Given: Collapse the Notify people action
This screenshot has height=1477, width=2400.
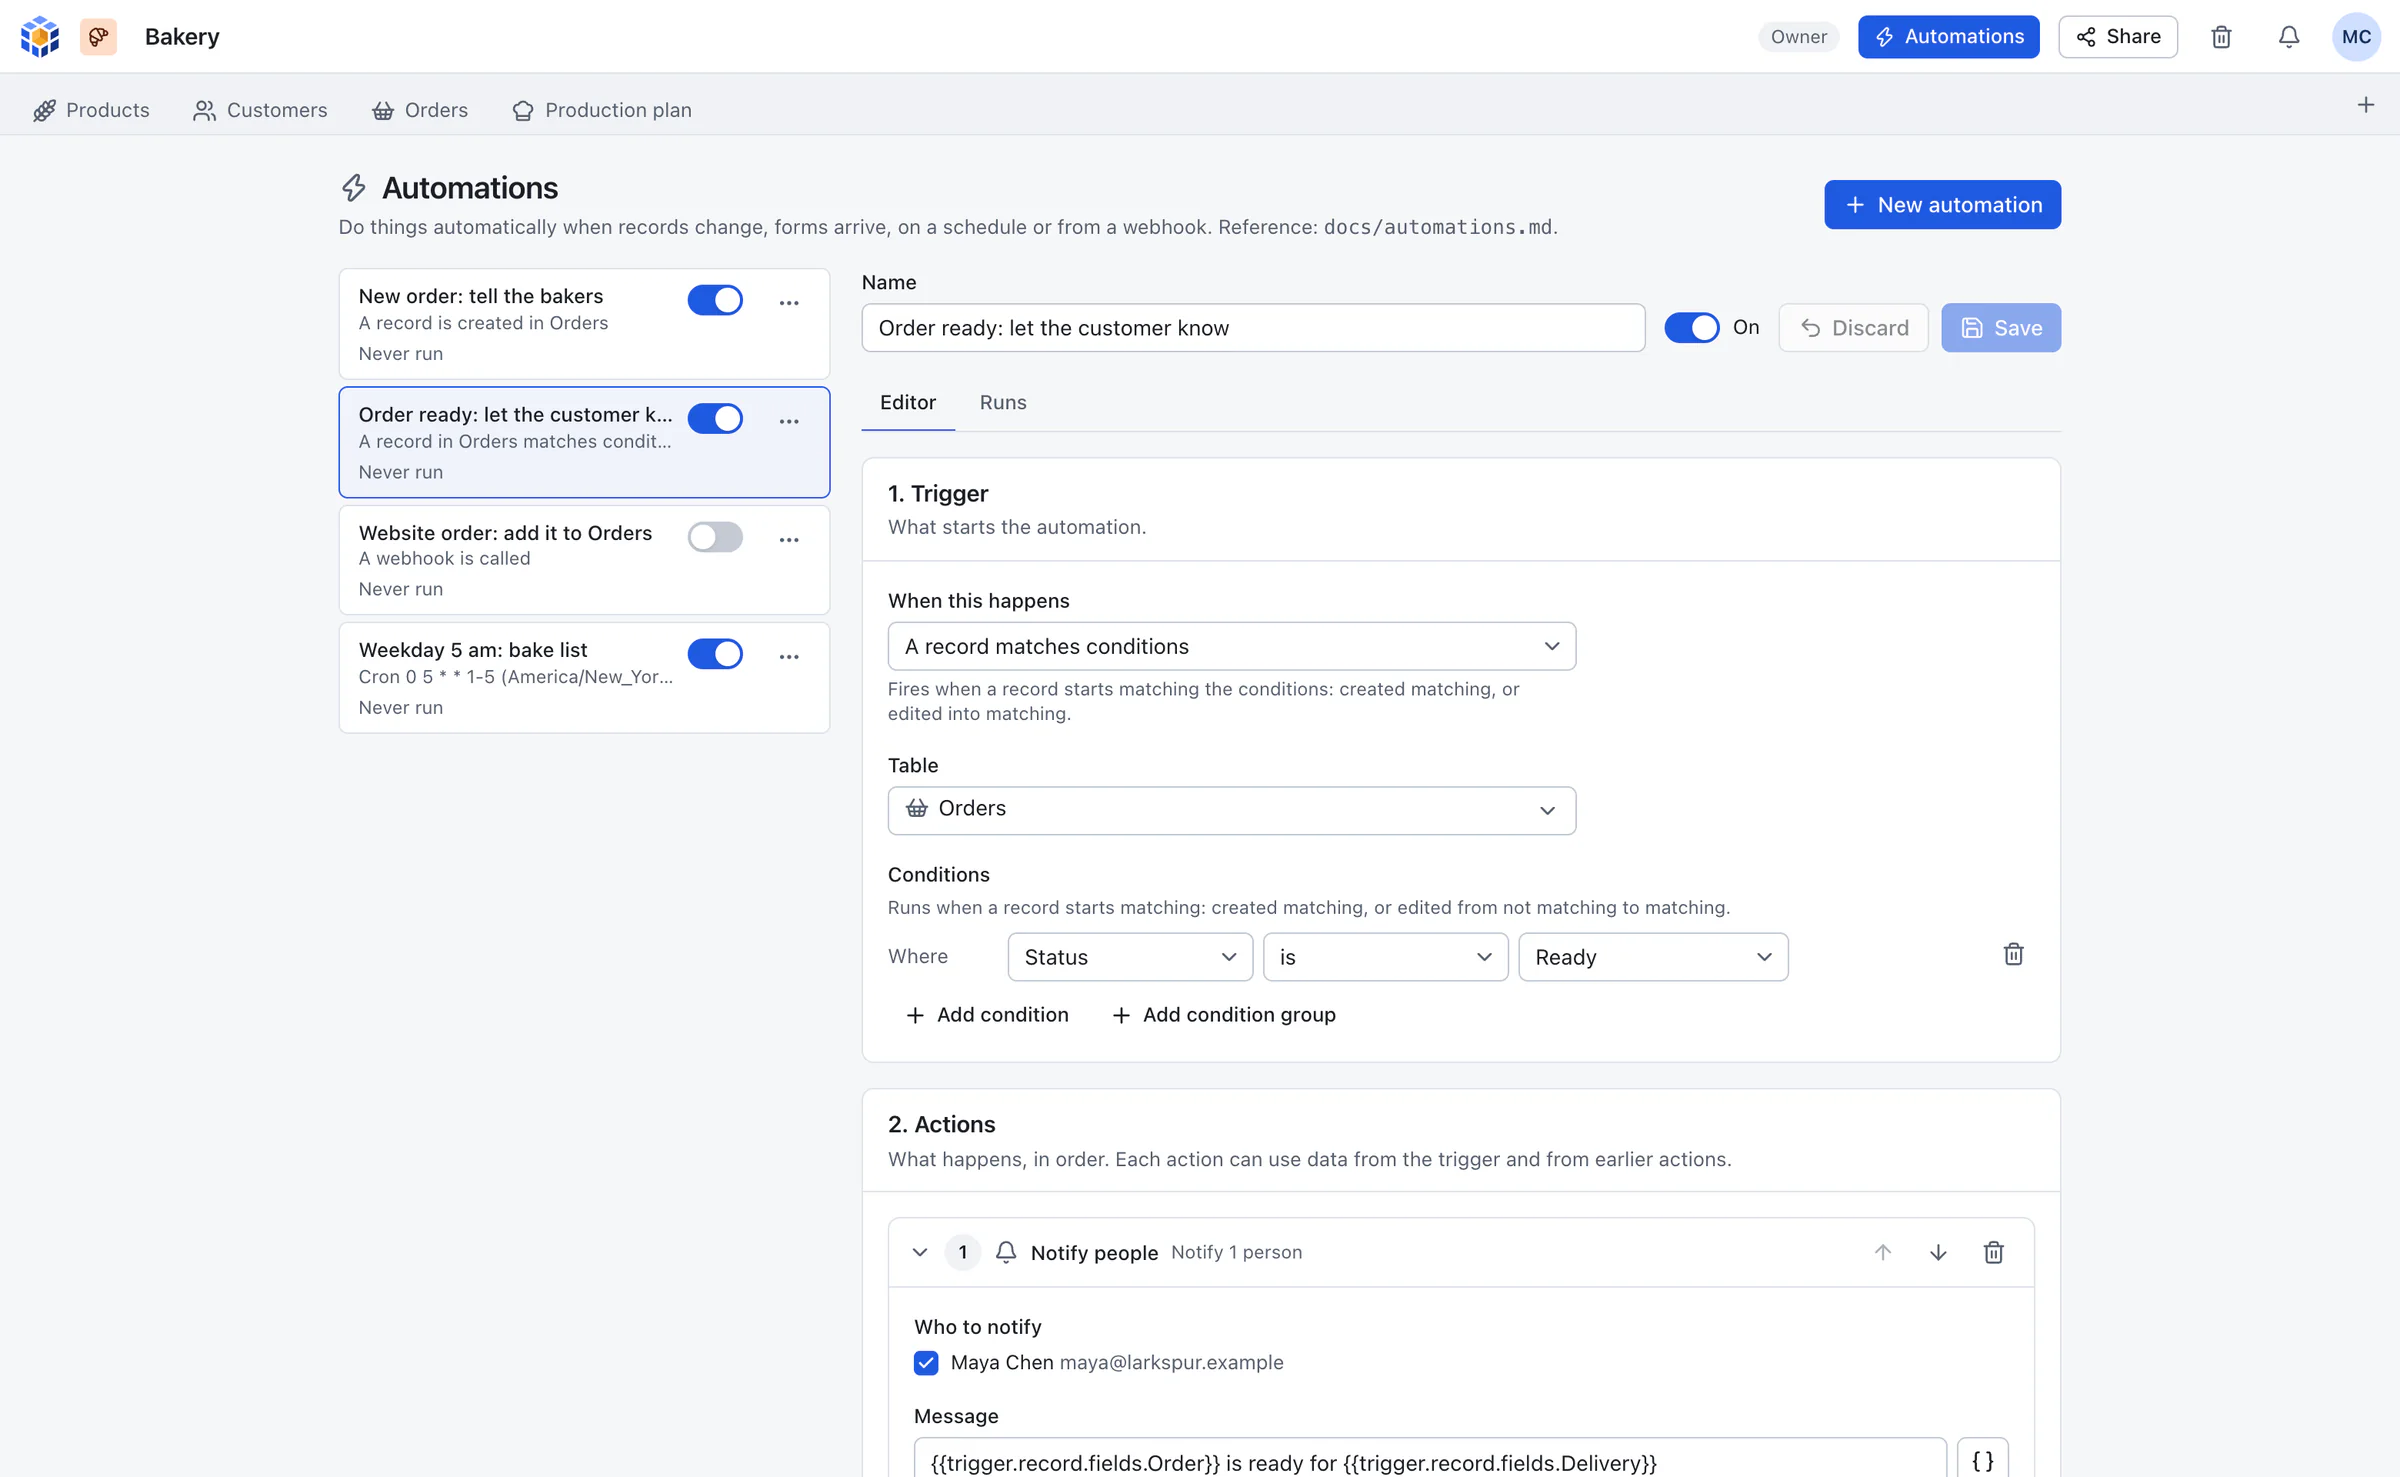Looking at the screenshot, I should click(920, 1252).
